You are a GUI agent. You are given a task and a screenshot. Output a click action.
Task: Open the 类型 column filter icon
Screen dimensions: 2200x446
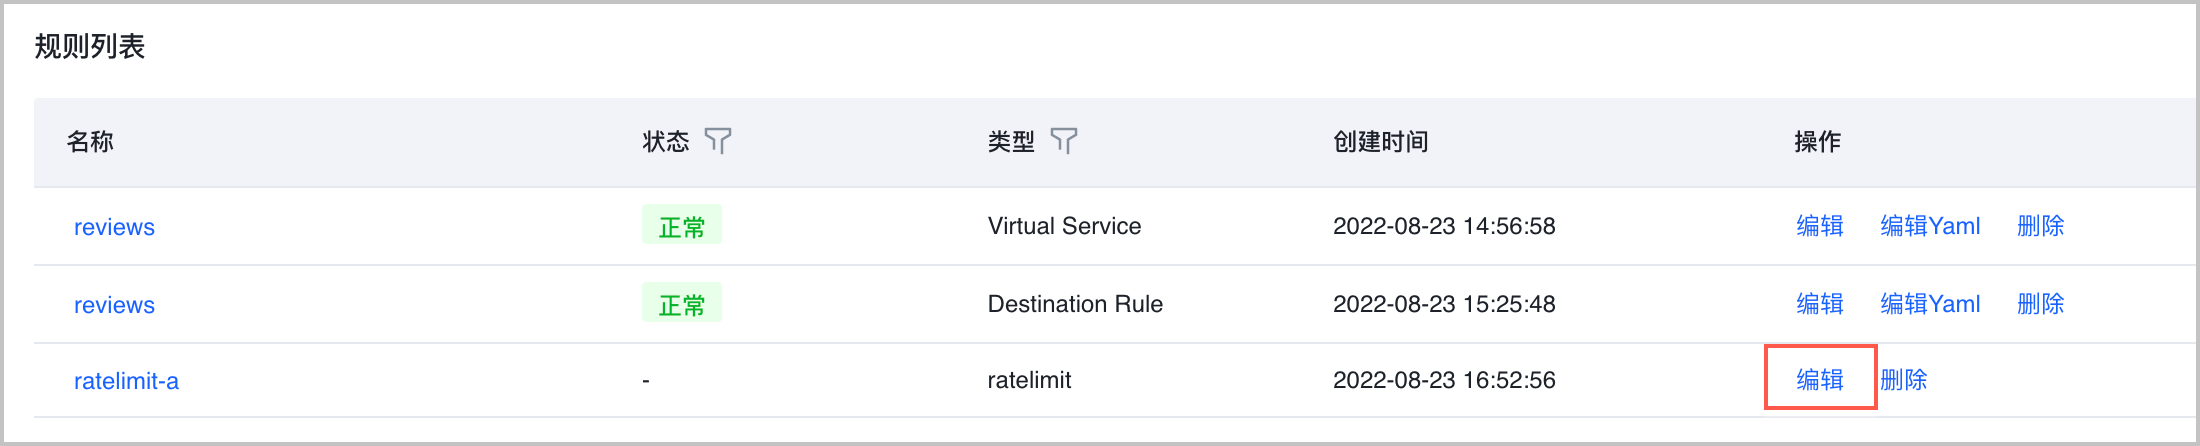coord(1064,141)
